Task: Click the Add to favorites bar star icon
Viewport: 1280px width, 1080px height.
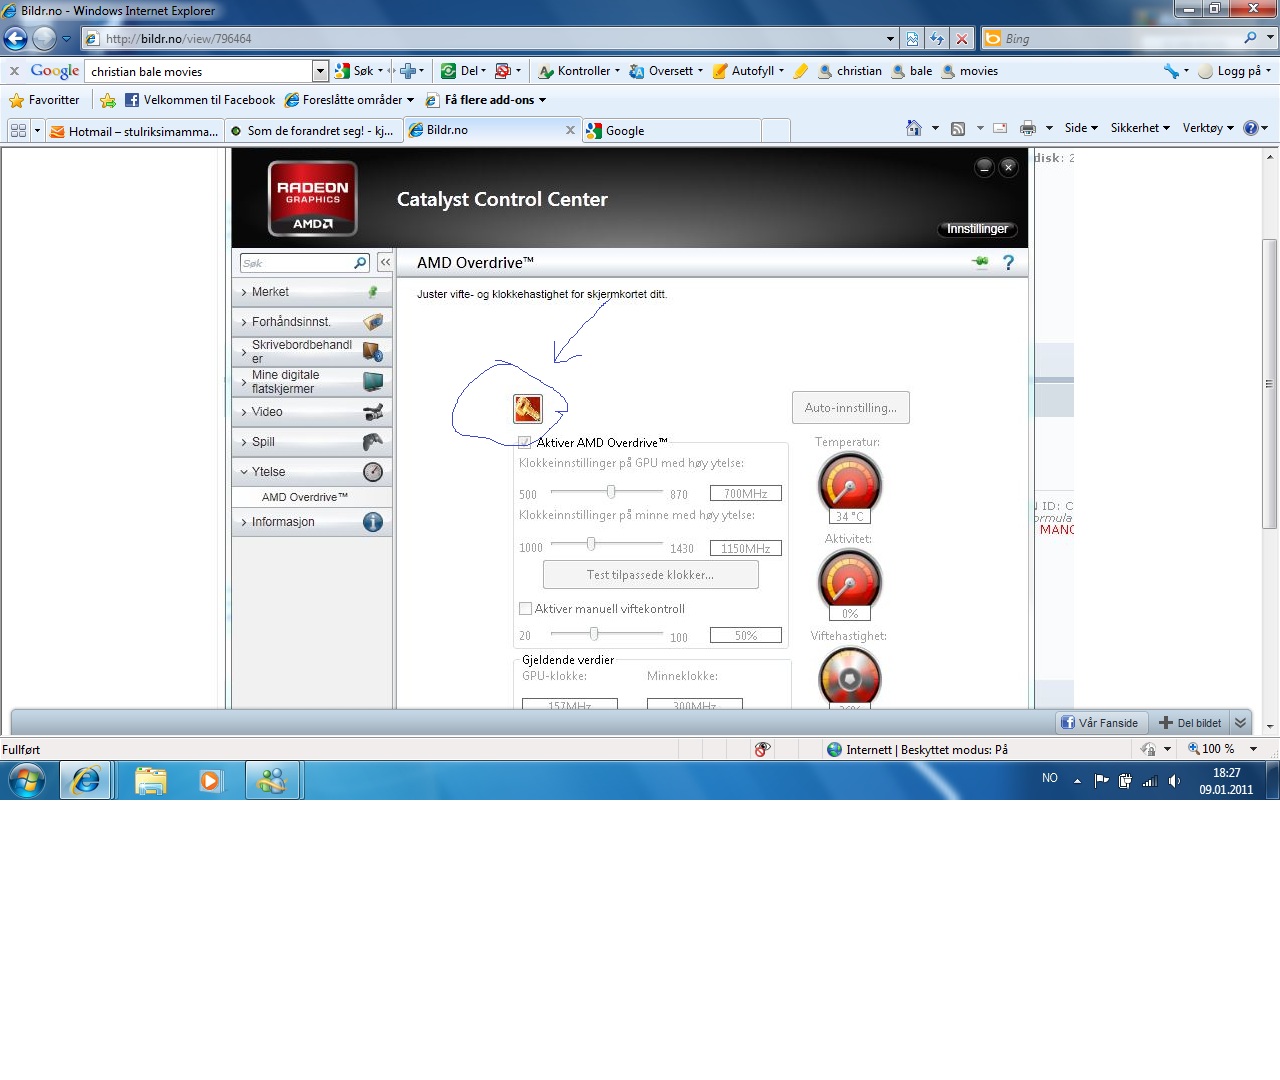Action: pyautogui.click(x=108, y=100)
